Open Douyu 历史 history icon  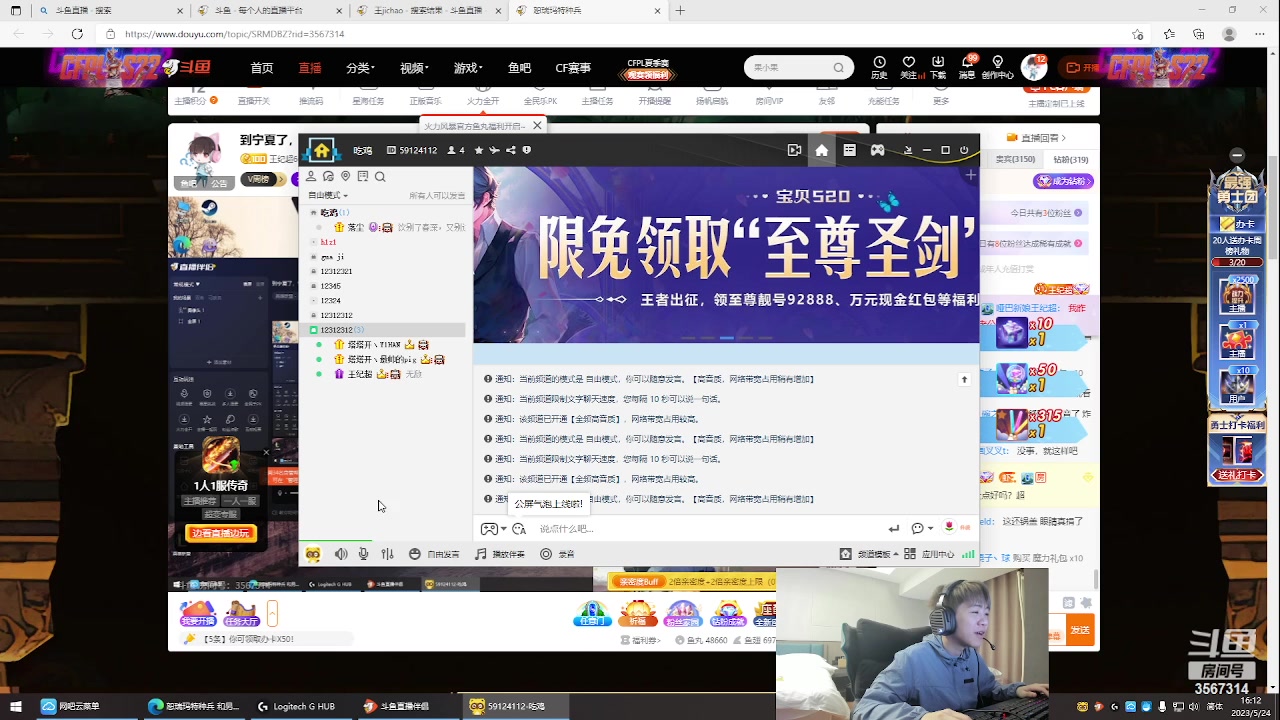pyautogui.click(x=879, y=68)
